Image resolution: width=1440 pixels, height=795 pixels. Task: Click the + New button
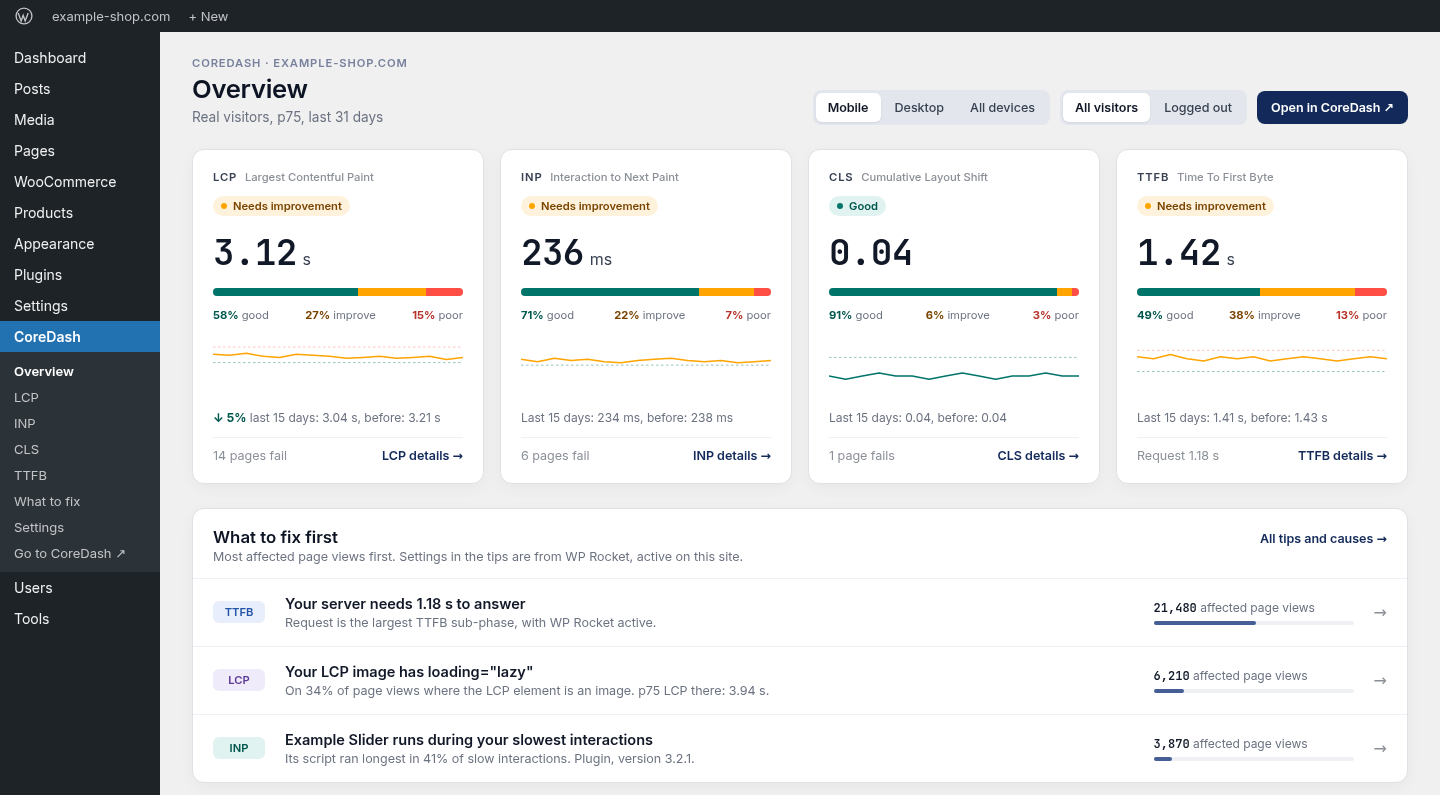coord(208,16)
